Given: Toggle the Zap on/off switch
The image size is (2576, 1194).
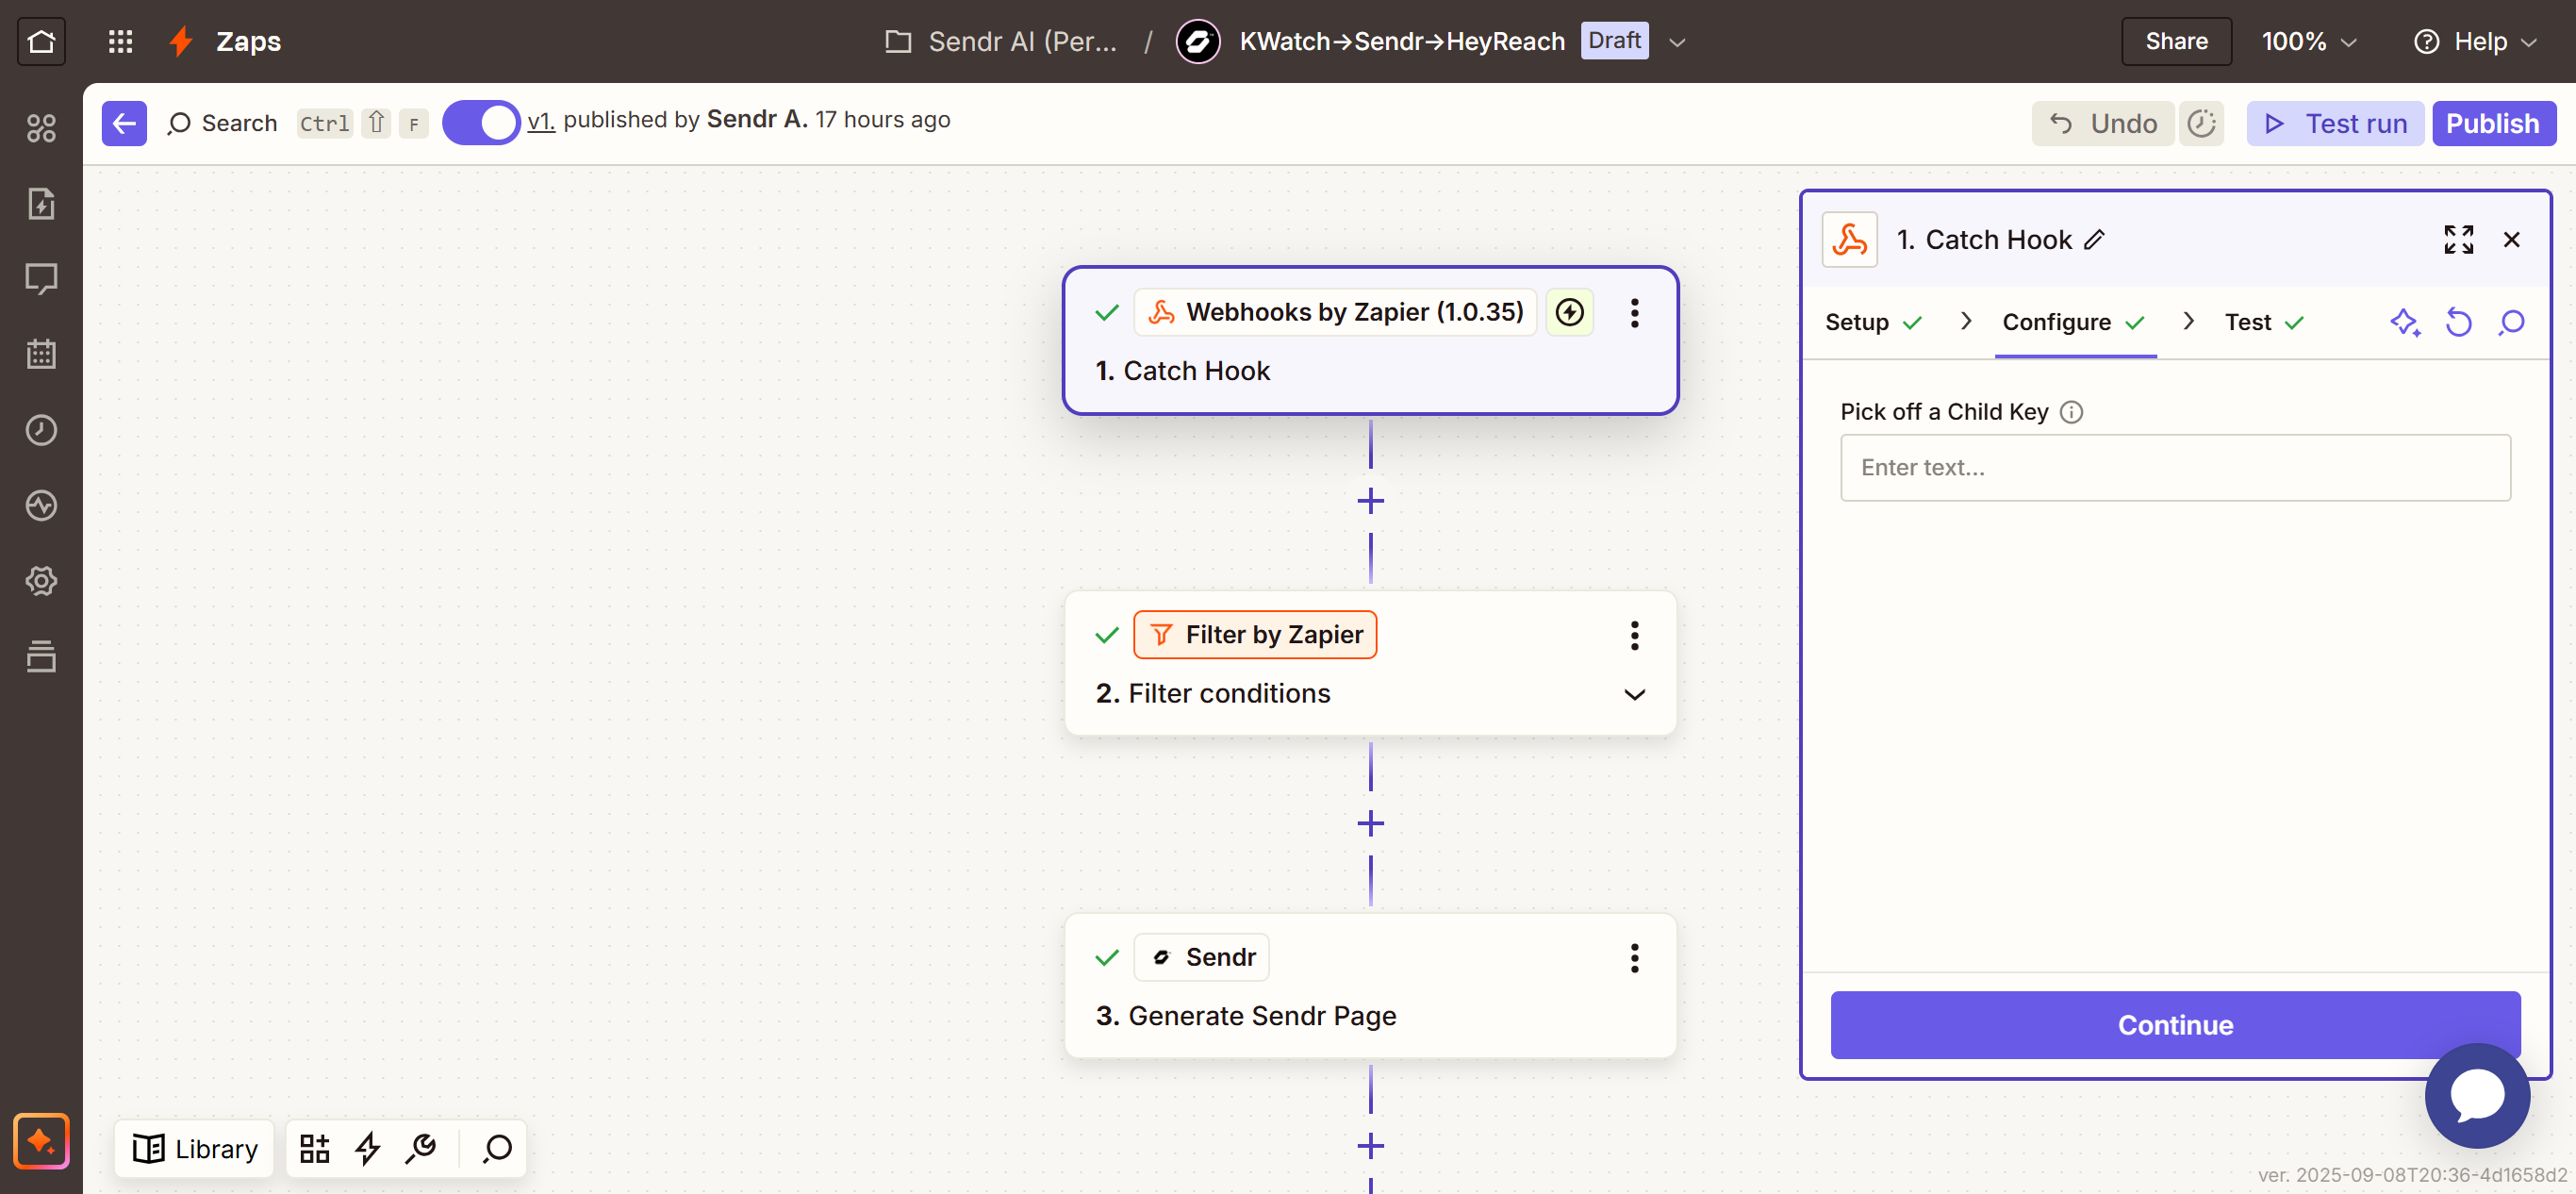Looking at the screenshot, I should coord(481,123).
